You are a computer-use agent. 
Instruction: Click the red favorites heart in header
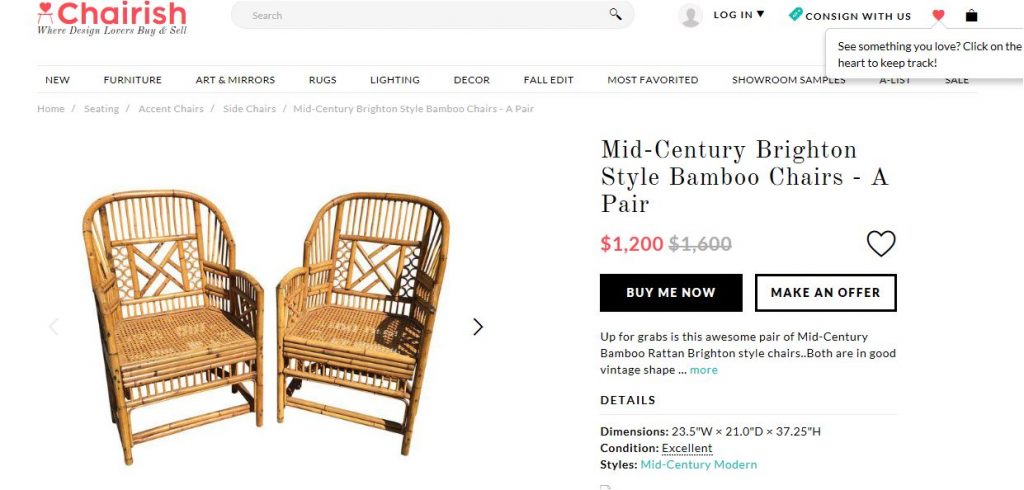click(938, 15)
